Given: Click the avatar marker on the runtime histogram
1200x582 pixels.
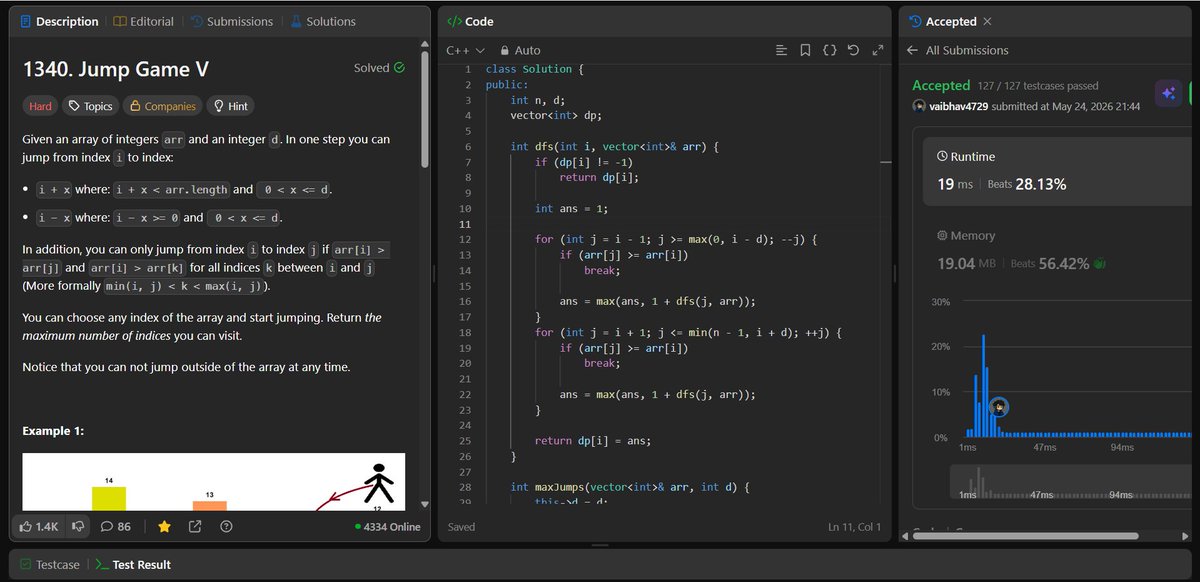Looking at the screenshot, I should point(998,407).
